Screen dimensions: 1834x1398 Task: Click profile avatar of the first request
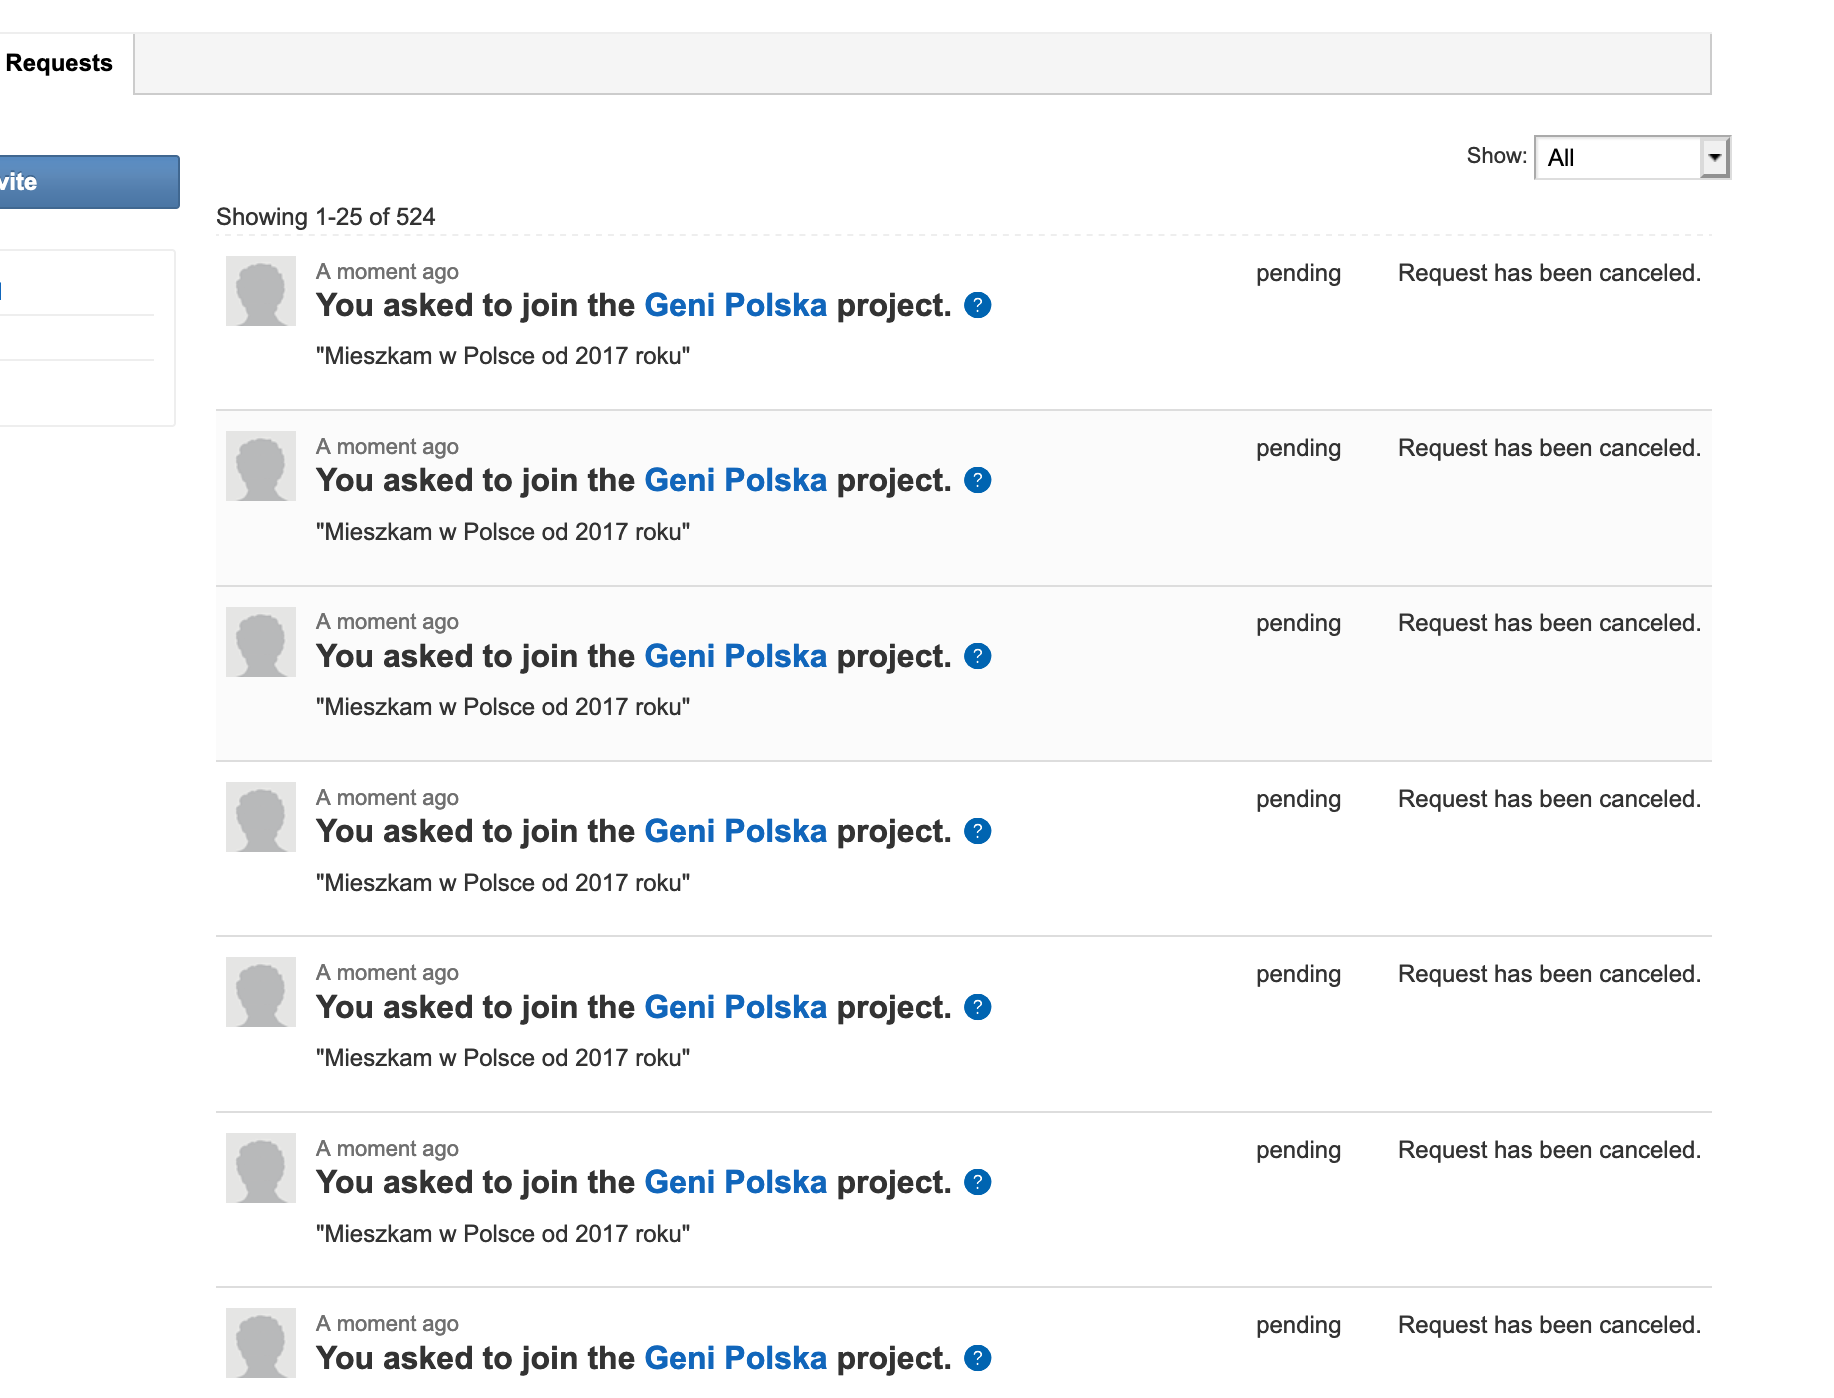click(x=261, y=291)
